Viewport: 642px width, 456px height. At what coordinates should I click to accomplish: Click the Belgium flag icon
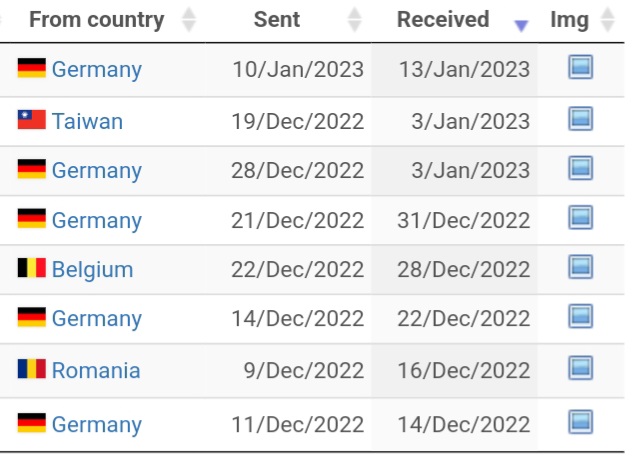[32, 268]
